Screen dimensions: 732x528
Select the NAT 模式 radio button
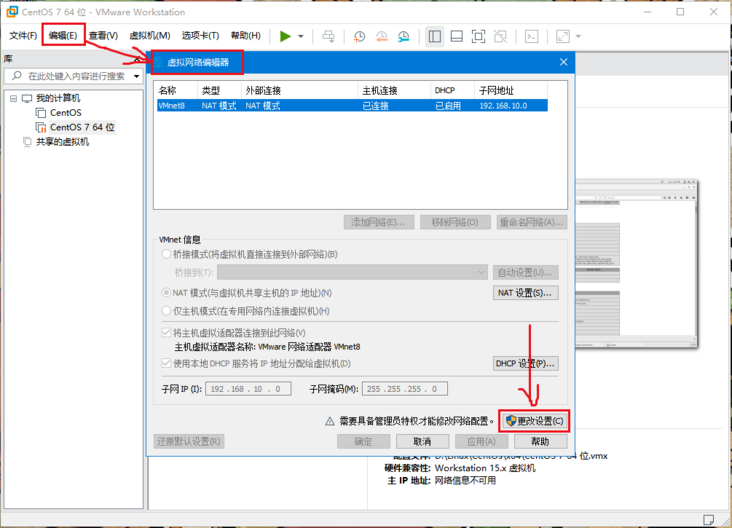point(166,293)
